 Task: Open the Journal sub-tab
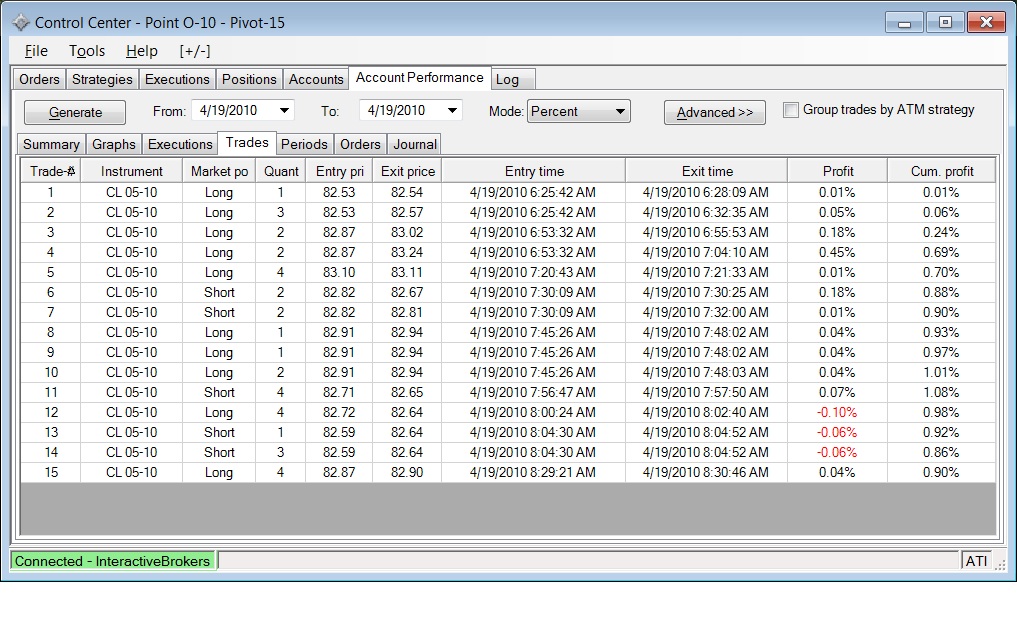pyautogui.click(x=415, y=144)
